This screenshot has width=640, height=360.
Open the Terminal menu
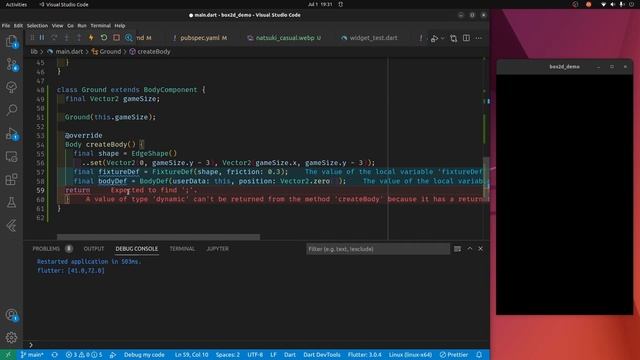pos(100,25)
